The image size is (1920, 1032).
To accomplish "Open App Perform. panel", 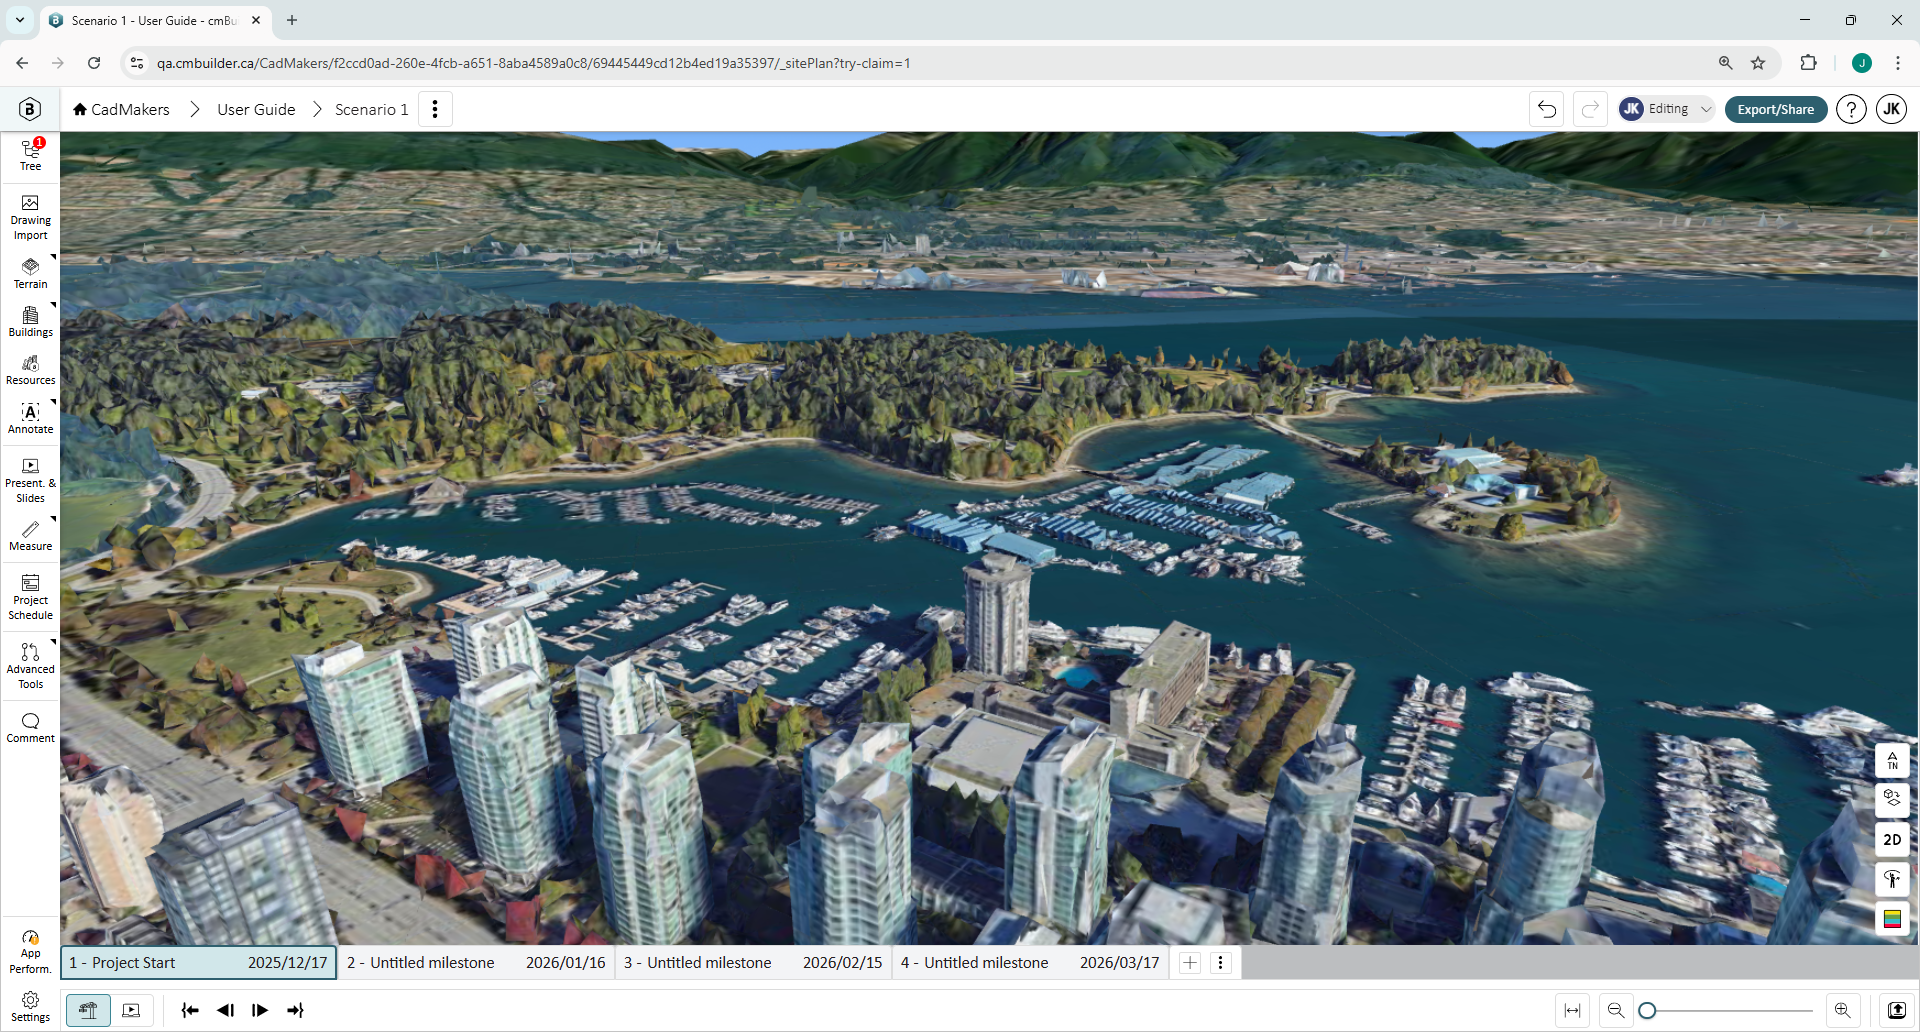I will (x=30, y=951).
